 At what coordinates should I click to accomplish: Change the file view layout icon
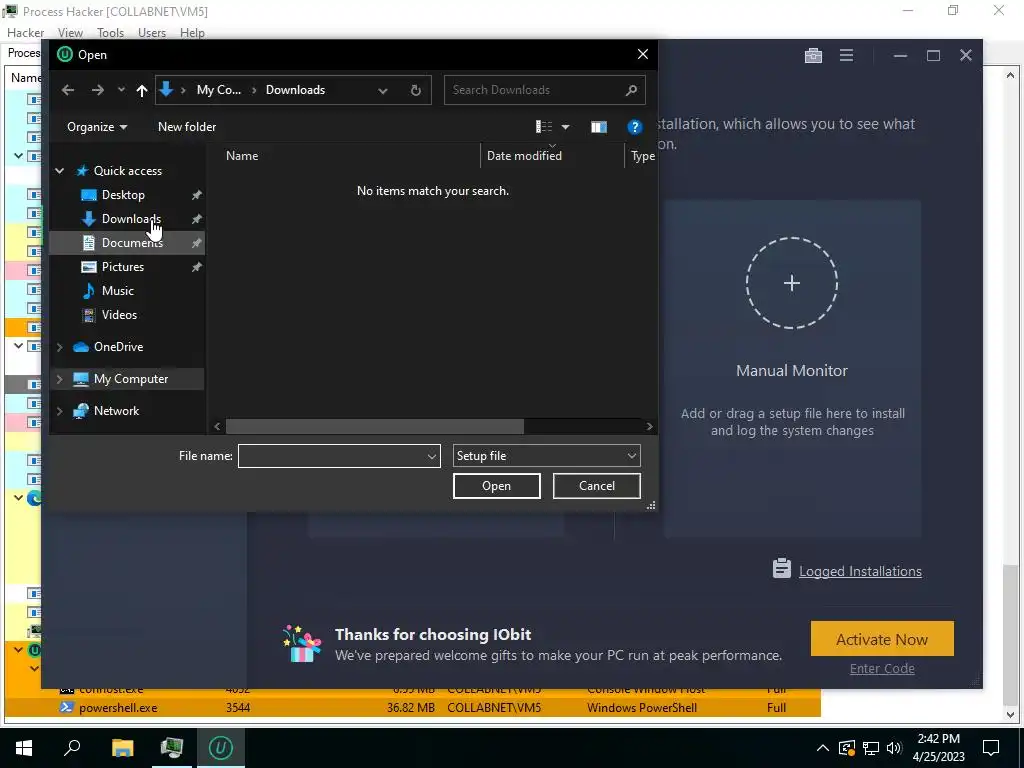coord(544,127)
